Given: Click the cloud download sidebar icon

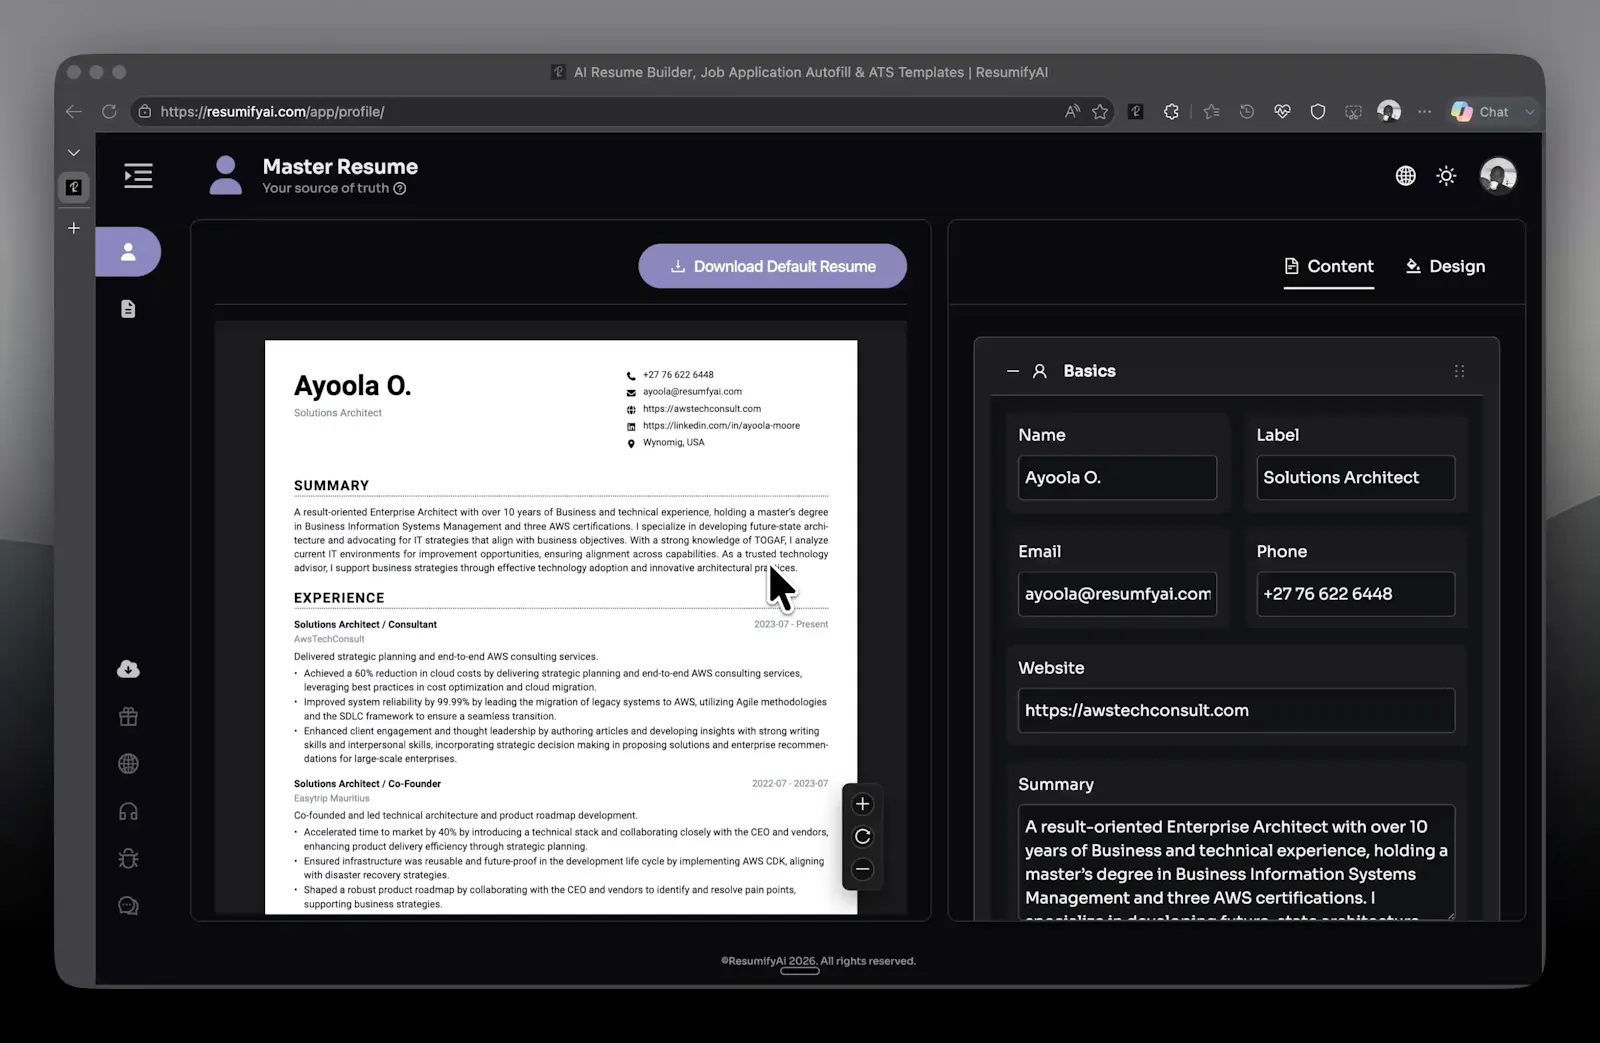Looking at the screenshot, I should (128, 669).
